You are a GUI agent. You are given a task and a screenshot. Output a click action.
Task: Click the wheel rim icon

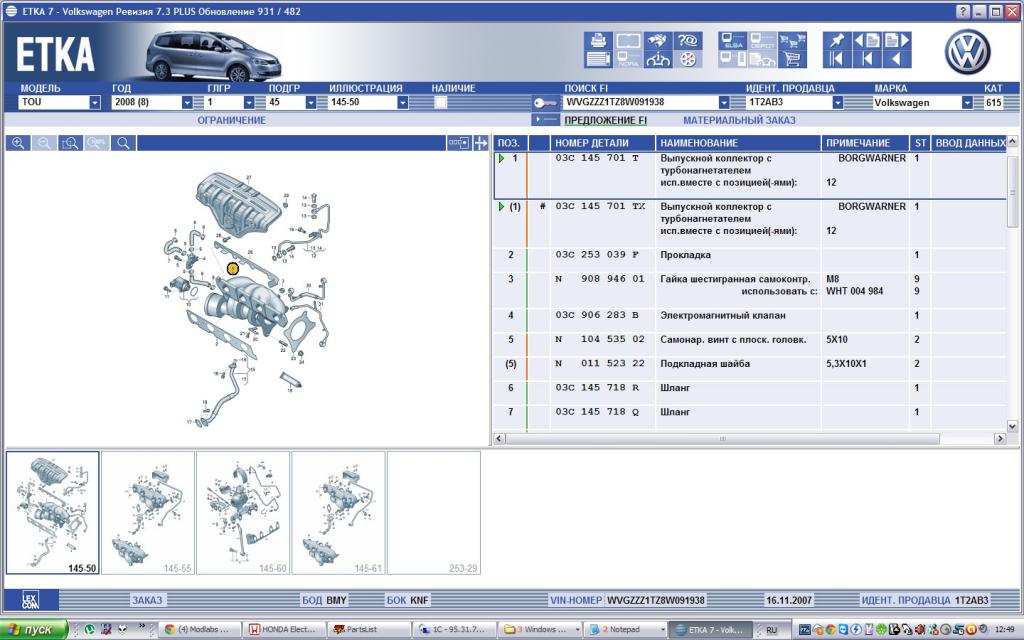coord(688,59)
